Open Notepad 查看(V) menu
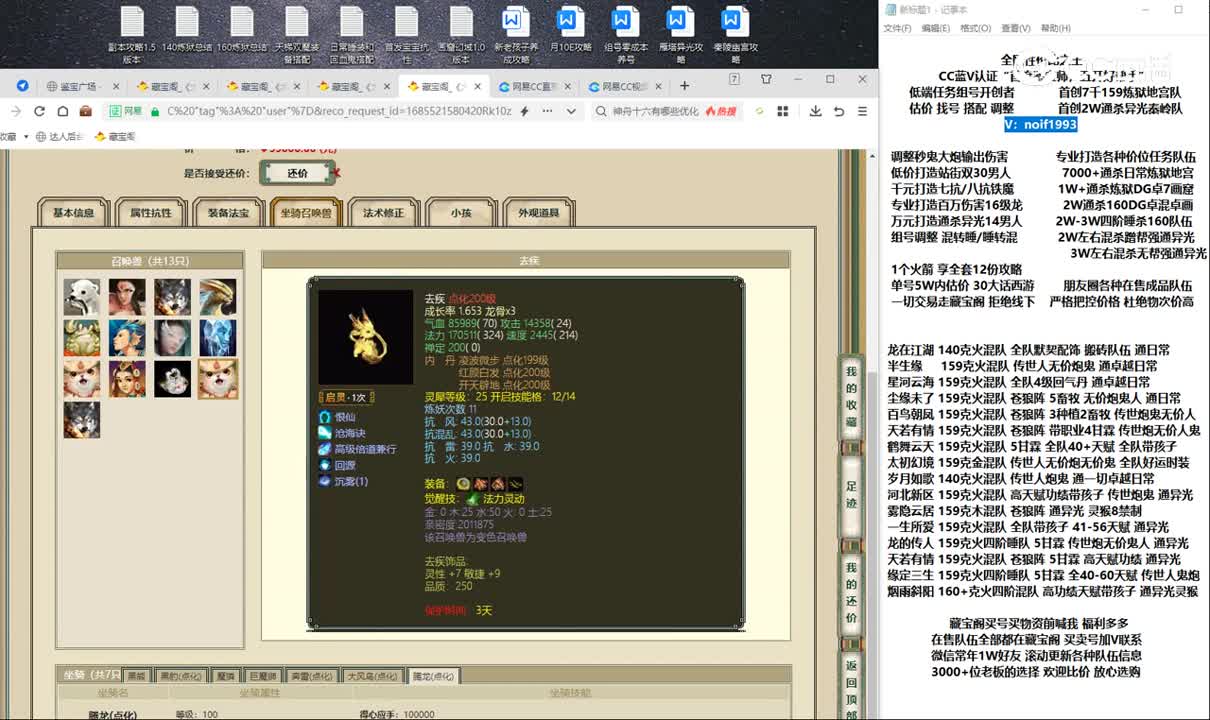Screen dimensions: 1210x720 1015,28
